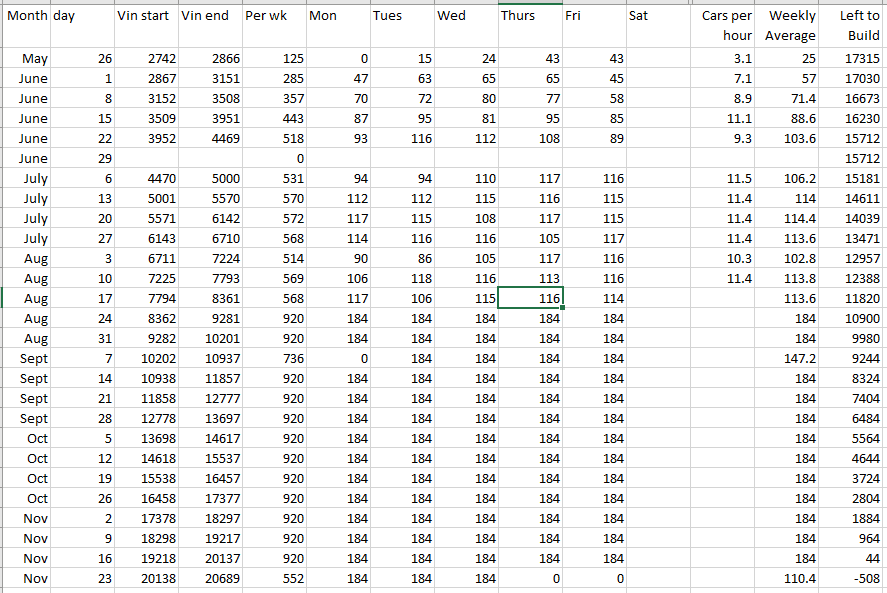
Task: Click the Vin start cell containing 2742
Action: tap(146, 59)
